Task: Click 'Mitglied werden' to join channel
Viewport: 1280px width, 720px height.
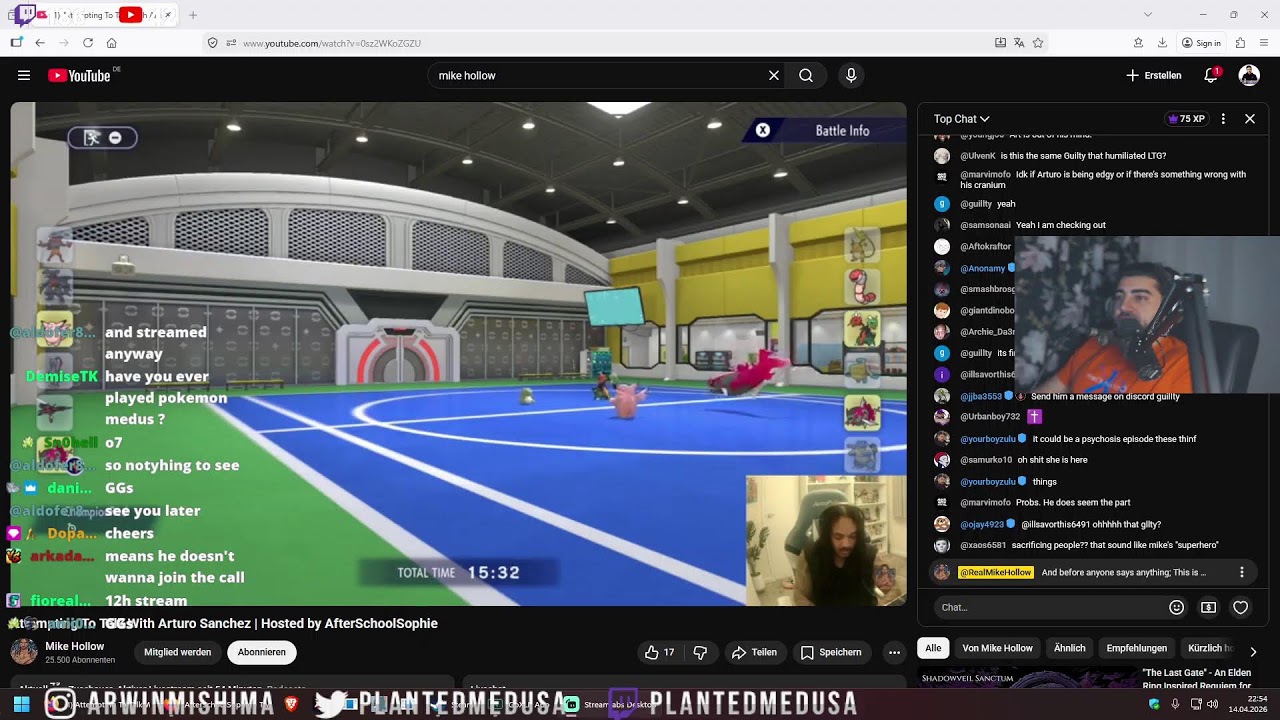Action: coord(177,652)
